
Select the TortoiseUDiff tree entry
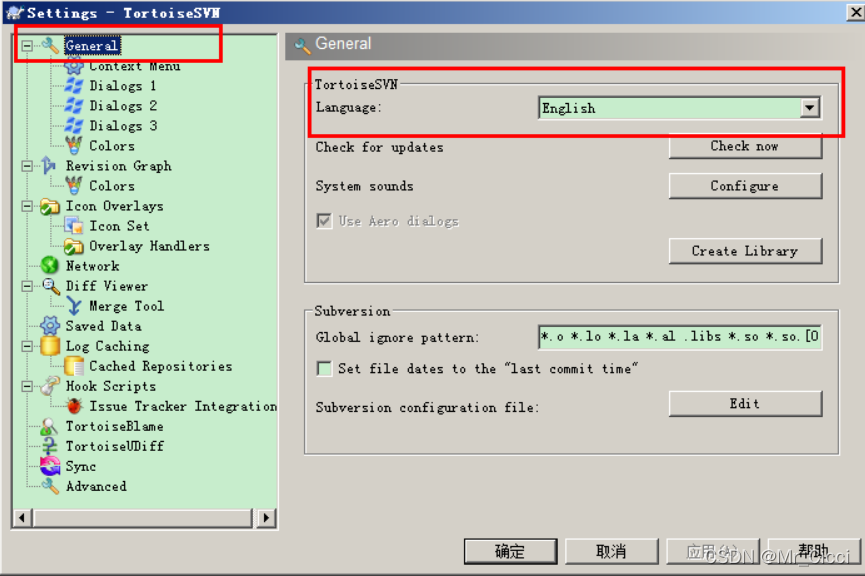[x=115, y=446]
